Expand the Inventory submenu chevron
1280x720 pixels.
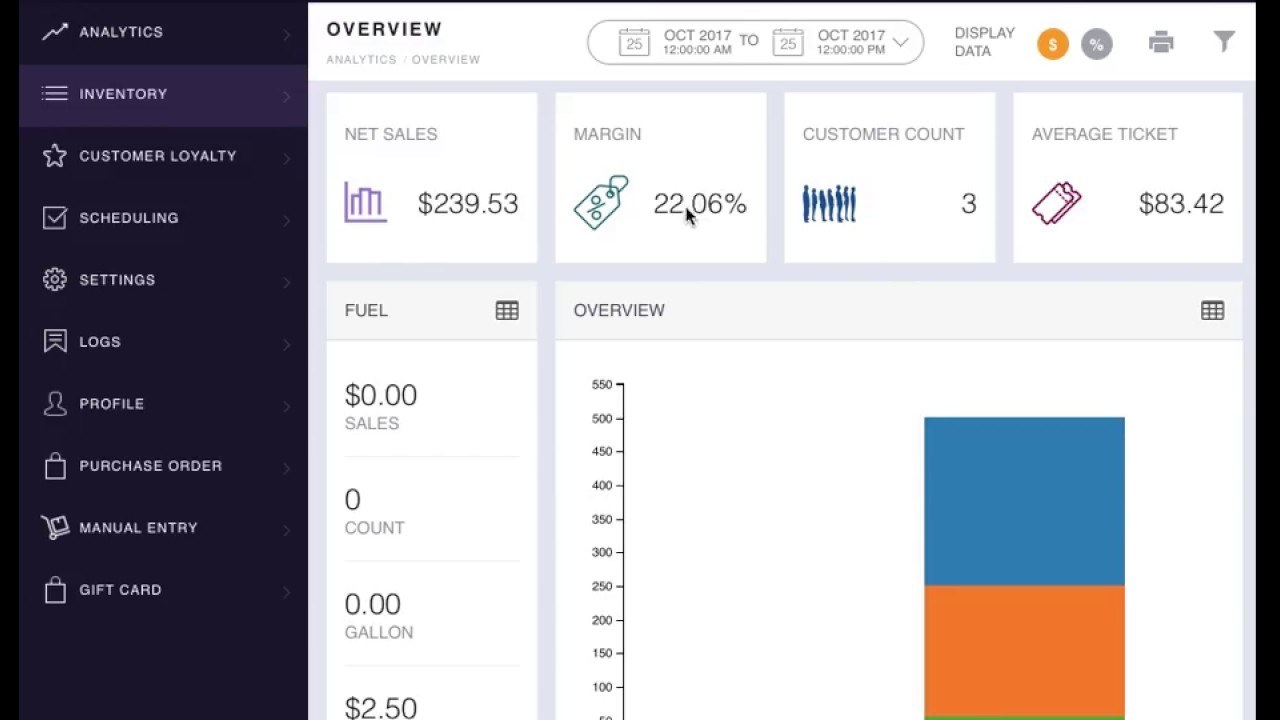(x=286, y=97)
